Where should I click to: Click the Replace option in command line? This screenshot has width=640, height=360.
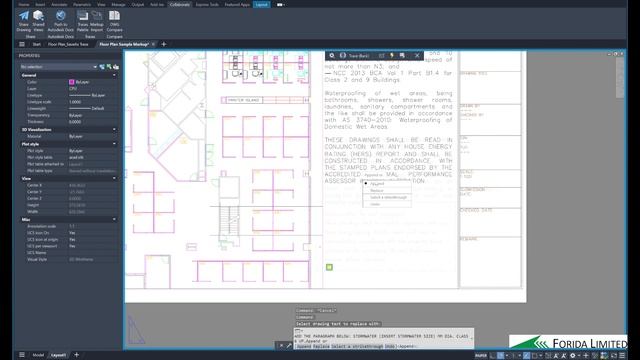(x=321, y=347)
